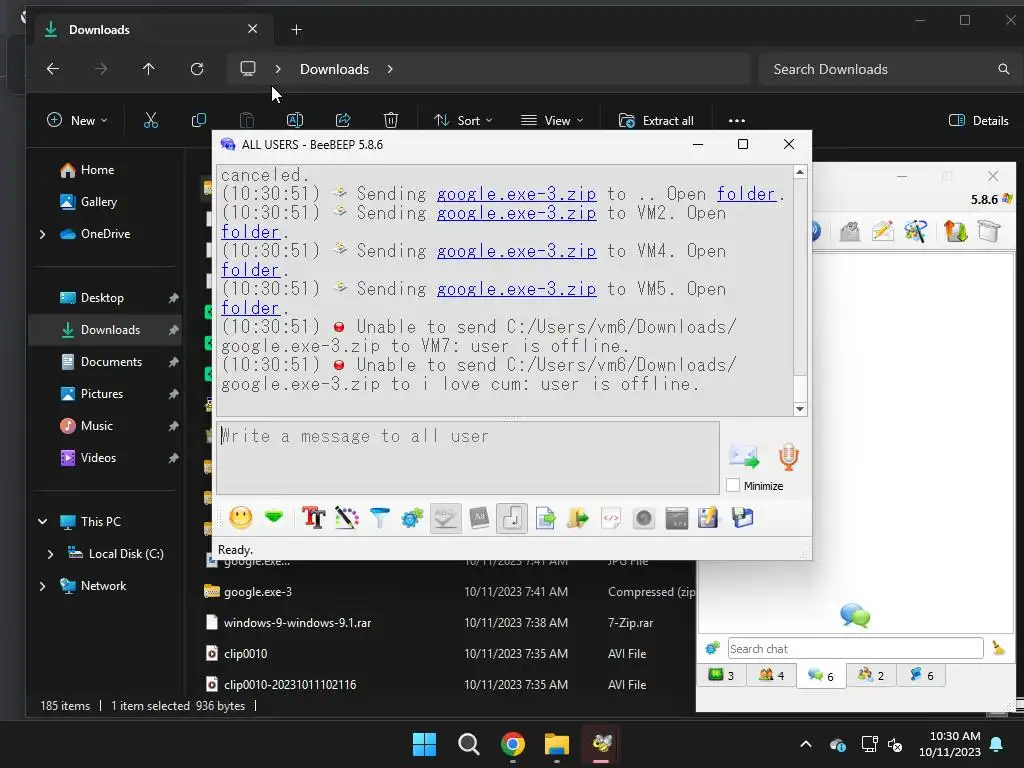Click the 'folder' link on the first Sending line
Screen dimensions: 1024x768
click(x=746, y=194)
